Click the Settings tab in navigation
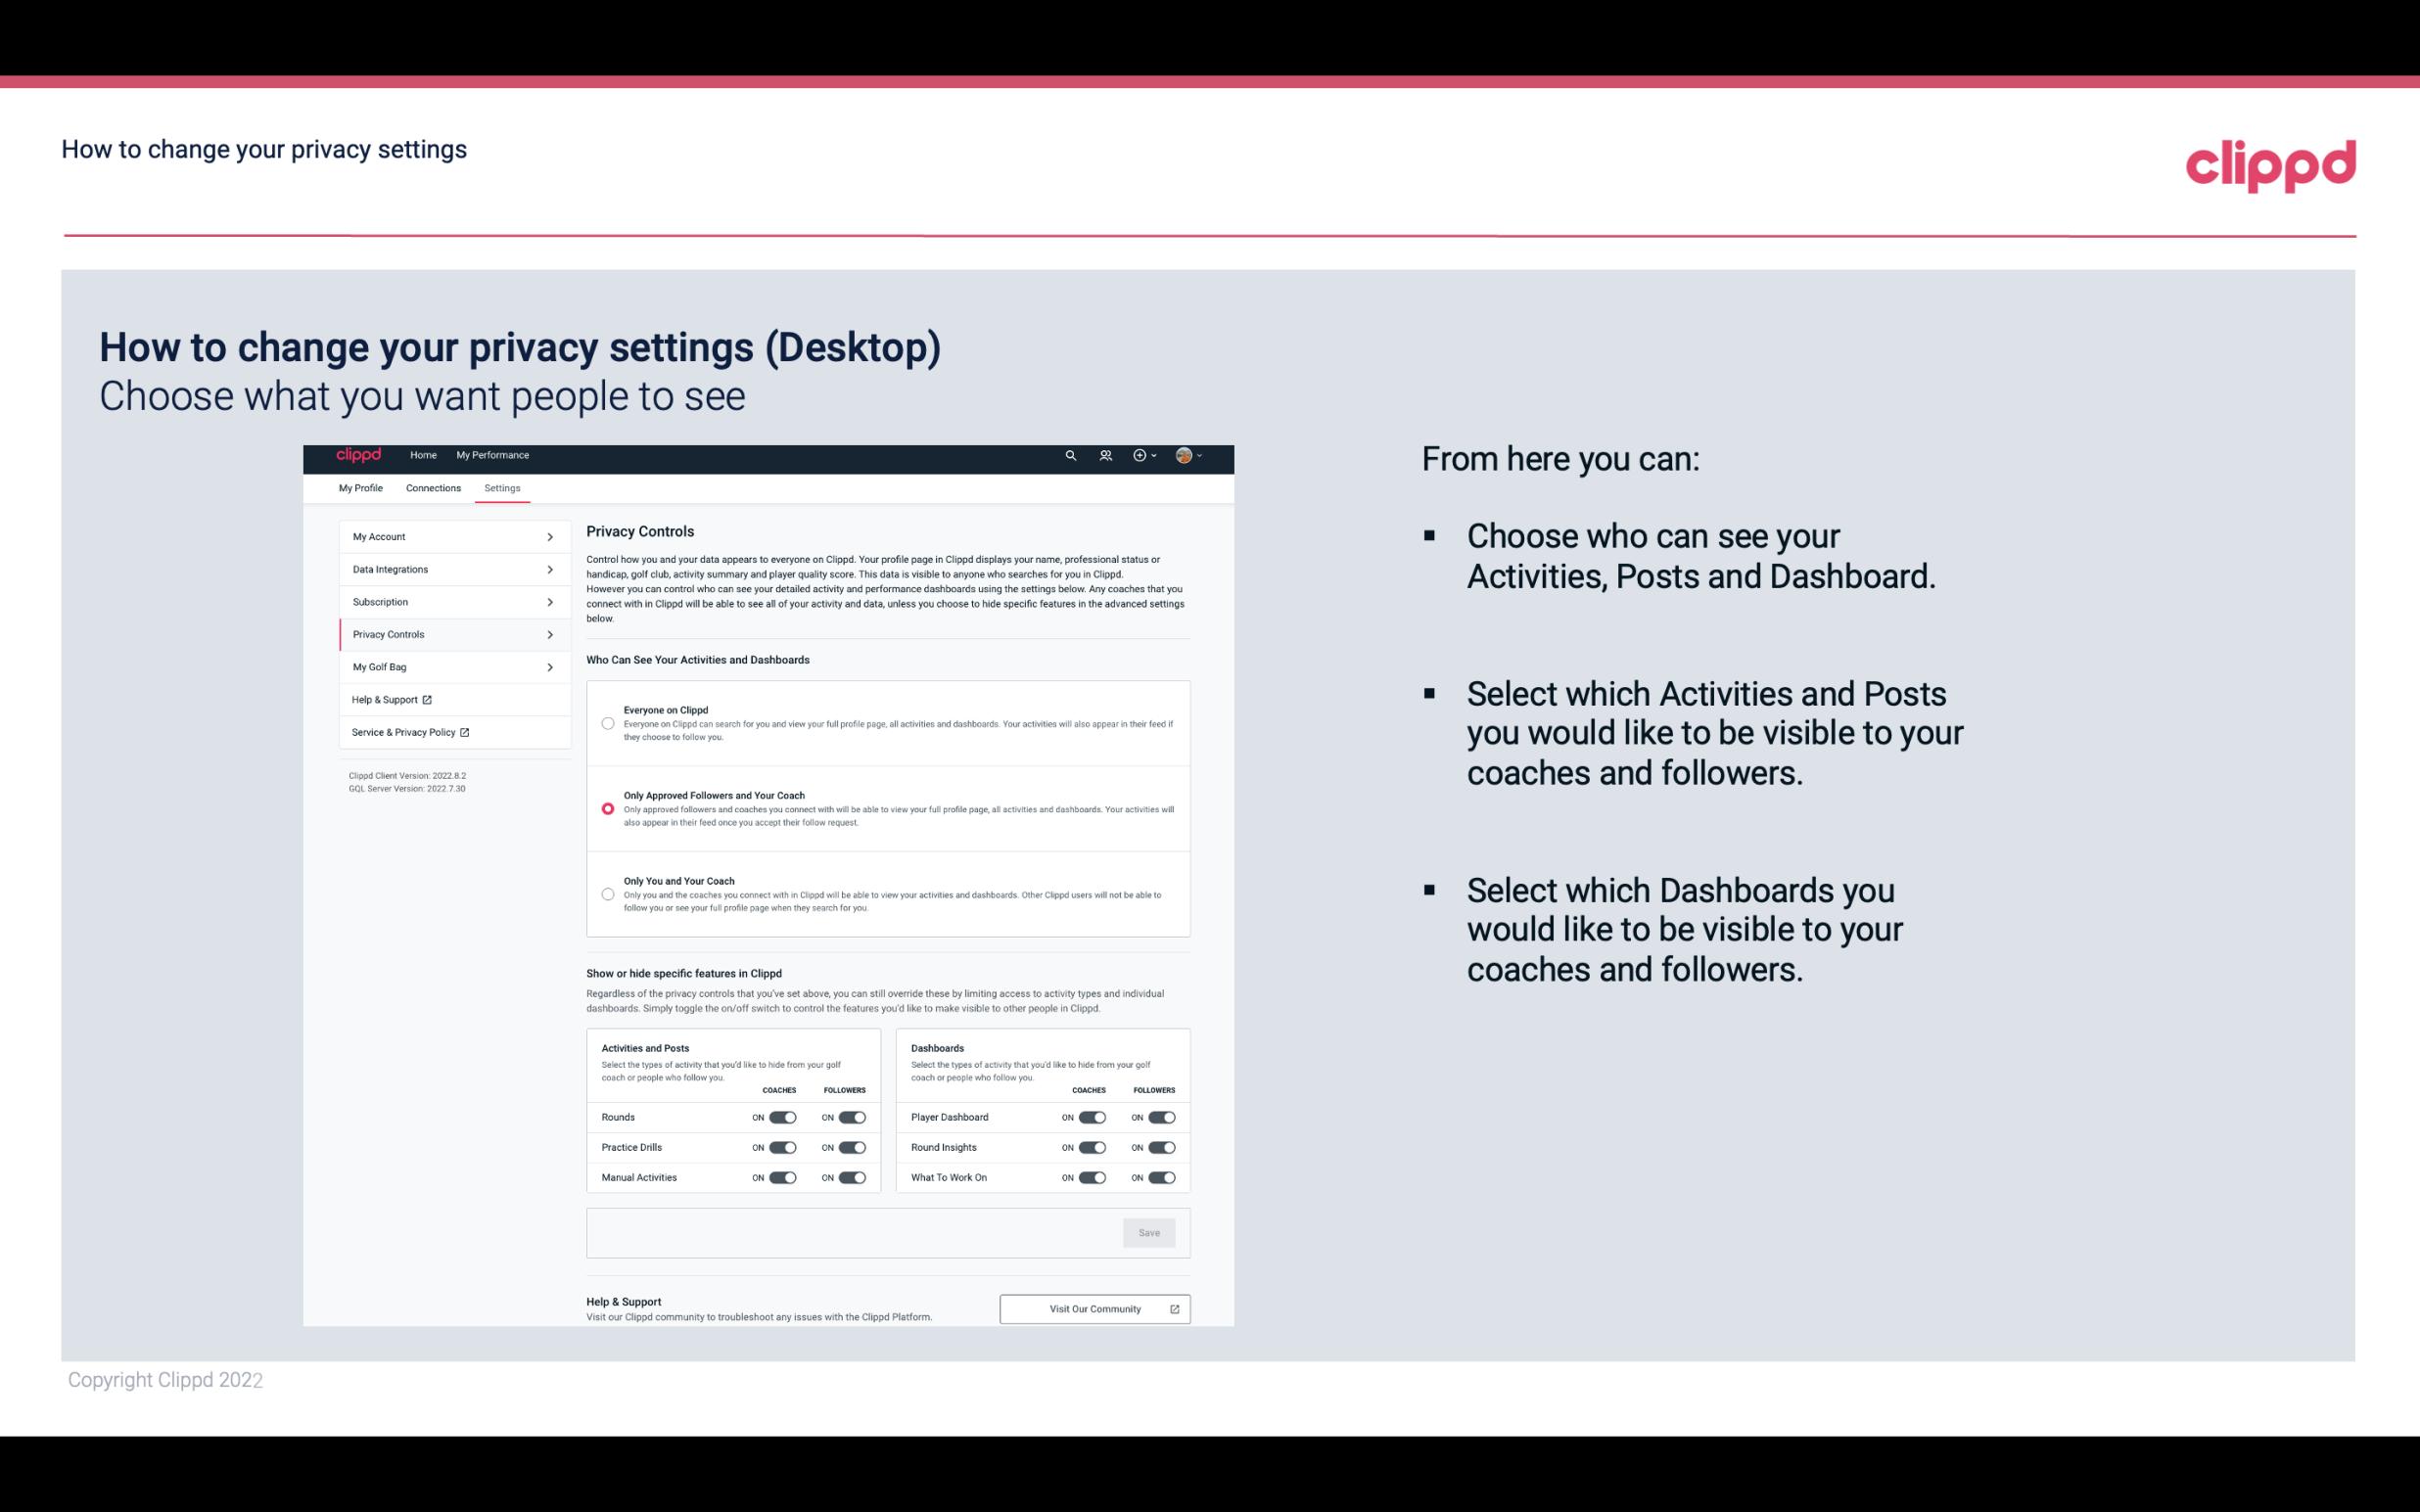This screenshot has height=1512, width=2420. pos(503,487)
